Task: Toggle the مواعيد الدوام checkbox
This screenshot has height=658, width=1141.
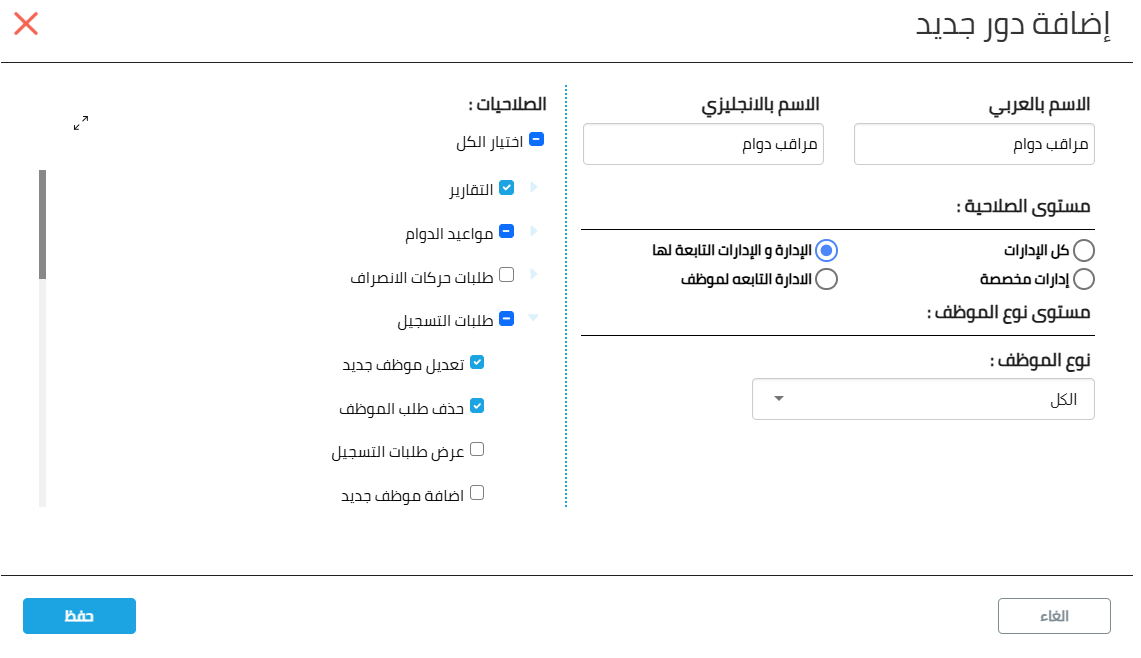Action: click(506, 231)
